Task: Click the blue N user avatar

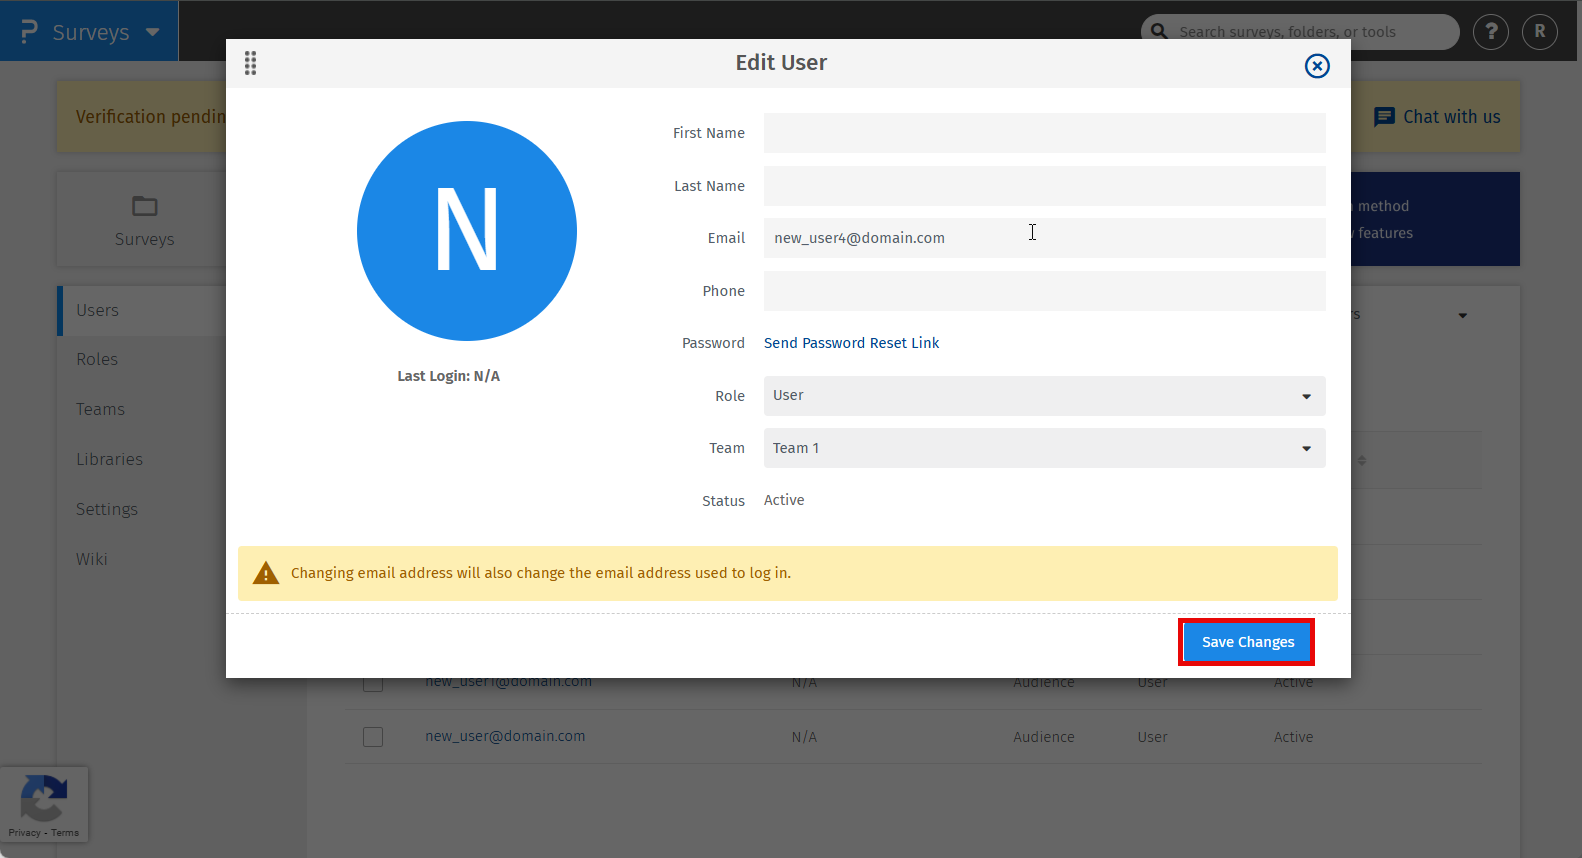Action: pos(467,231)
